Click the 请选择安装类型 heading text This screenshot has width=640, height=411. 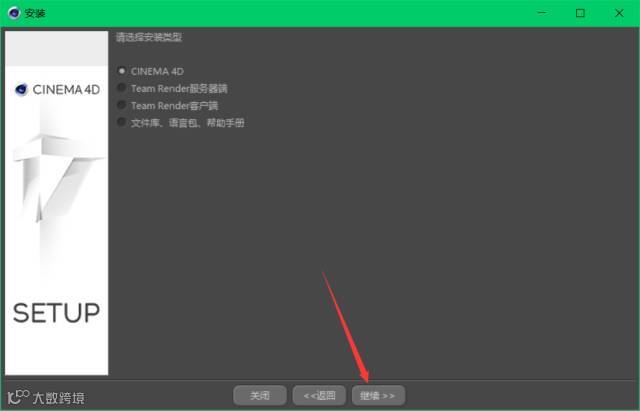[149, 37]
